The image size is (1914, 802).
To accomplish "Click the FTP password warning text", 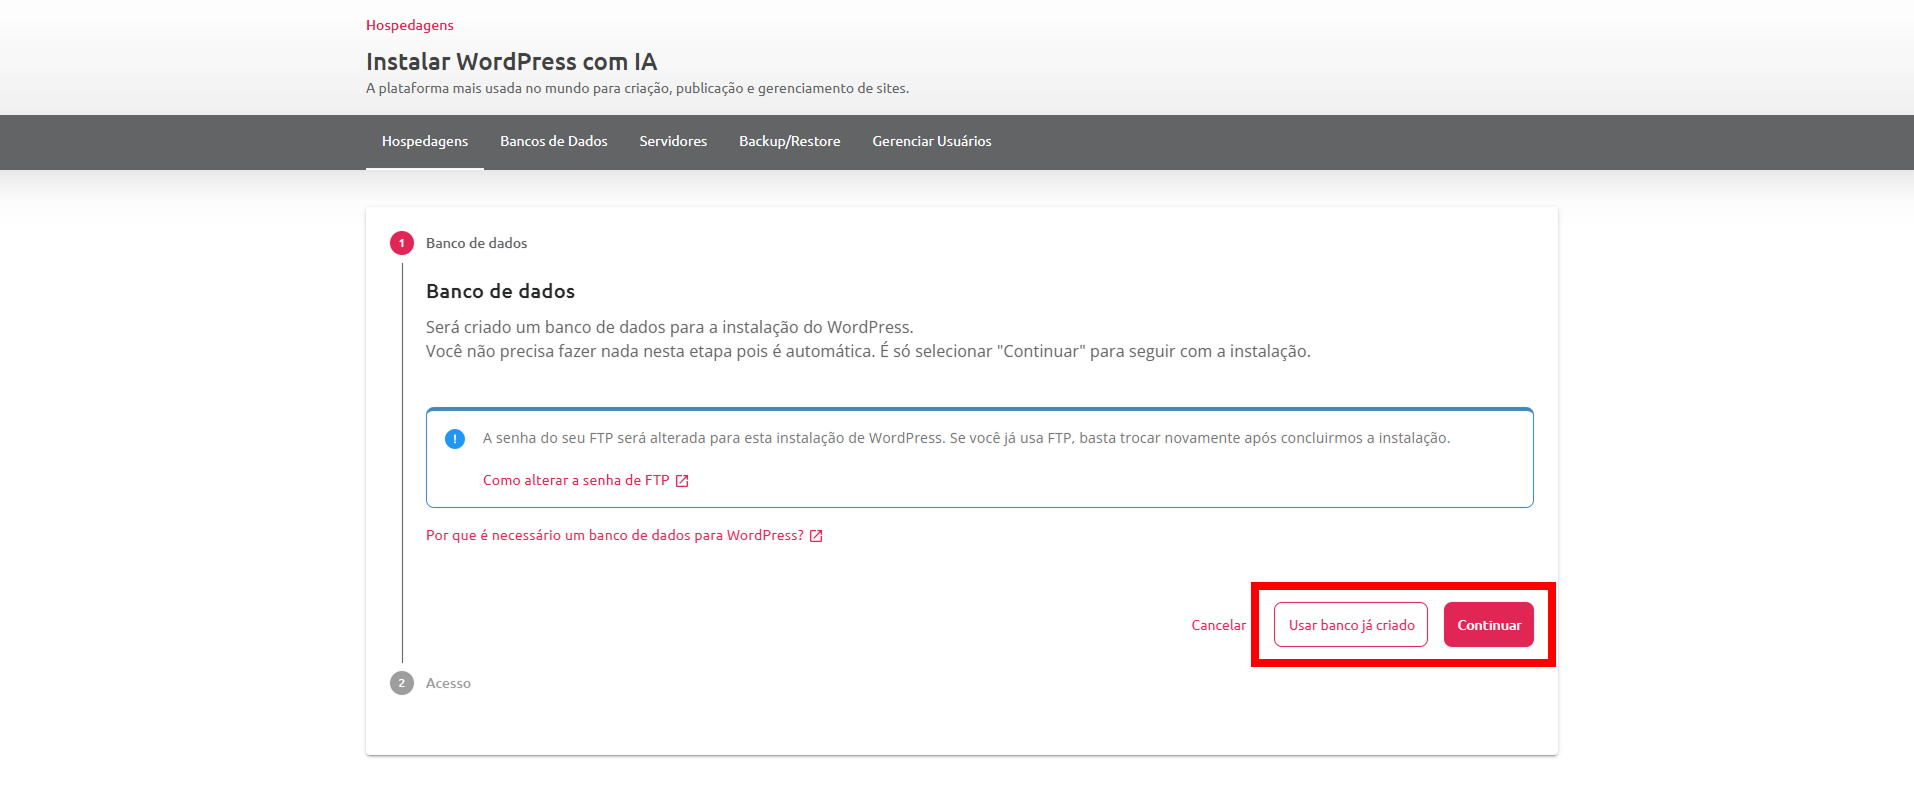I will [x=966, y=438].
